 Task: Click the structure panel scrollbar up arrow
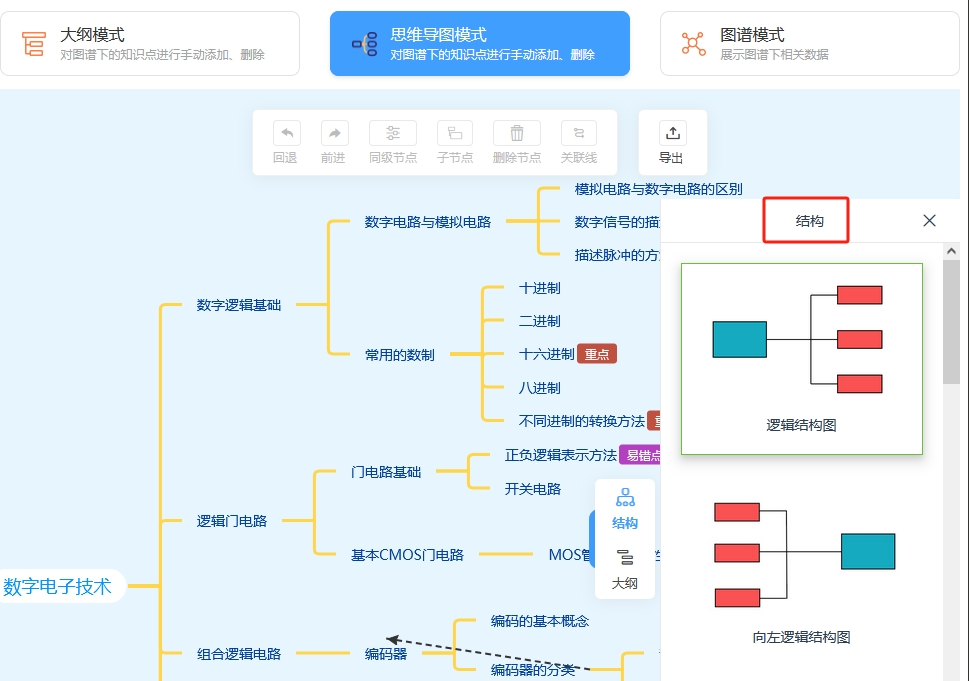click(952, 251)
